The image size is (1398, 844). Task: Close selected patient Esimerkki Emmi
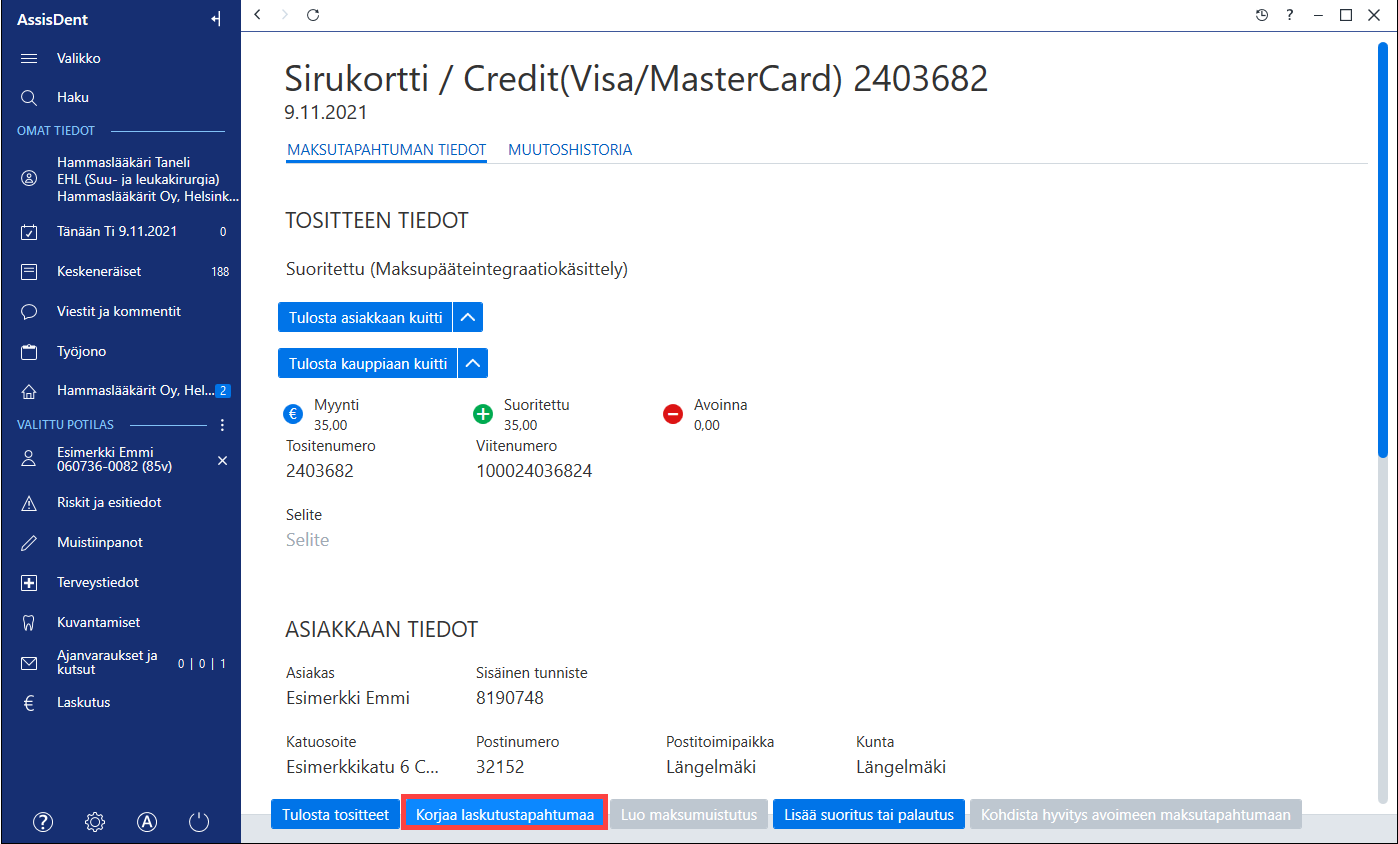pos(222,460)
